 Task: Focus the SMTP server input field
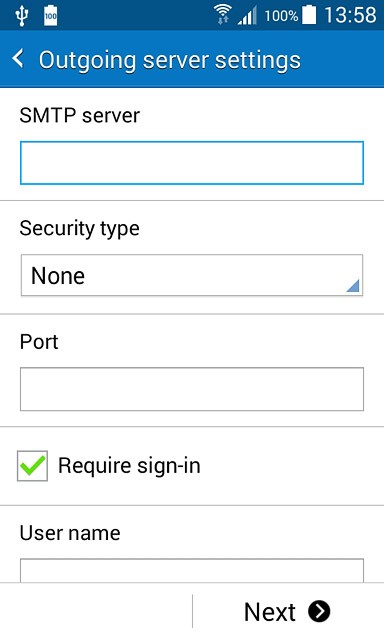pos(192,163)
